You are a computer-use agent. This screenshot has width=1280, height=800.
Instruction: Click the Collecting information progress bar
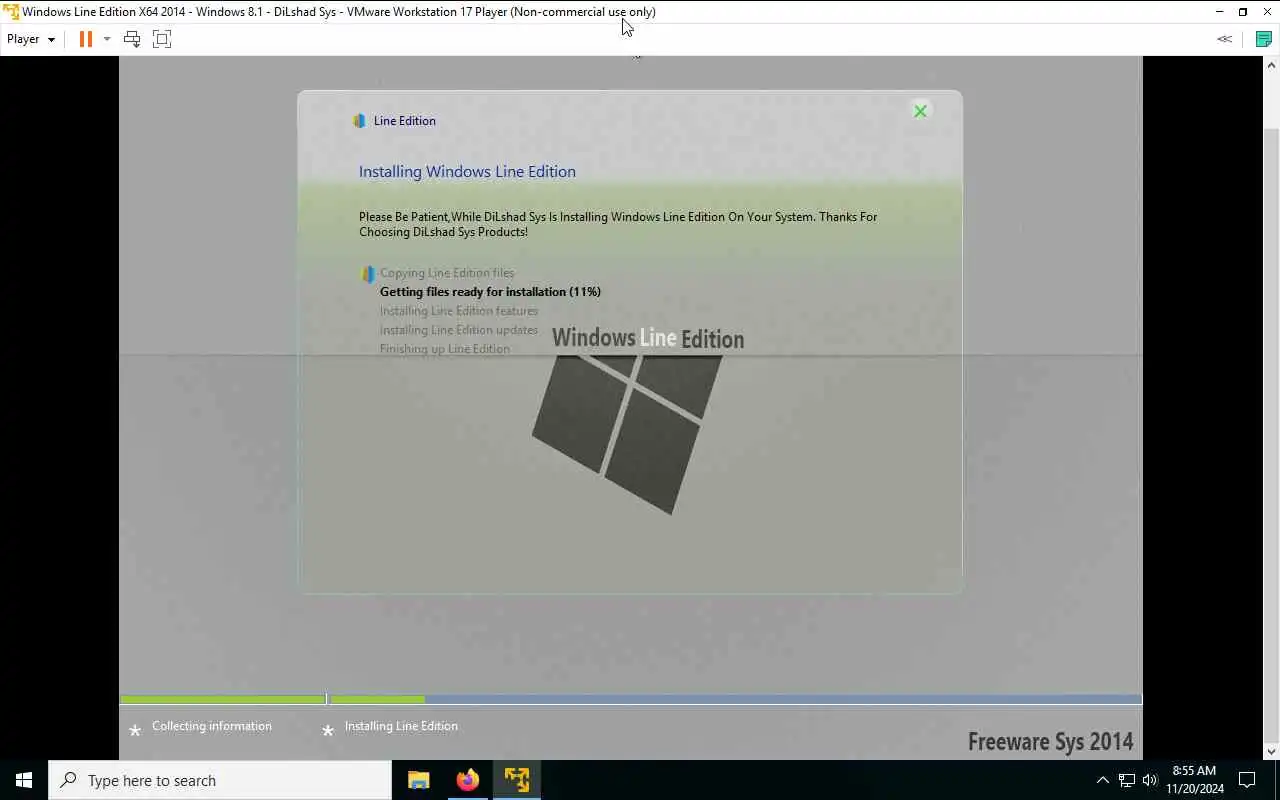pyautogui.click(x=223, y=700)
